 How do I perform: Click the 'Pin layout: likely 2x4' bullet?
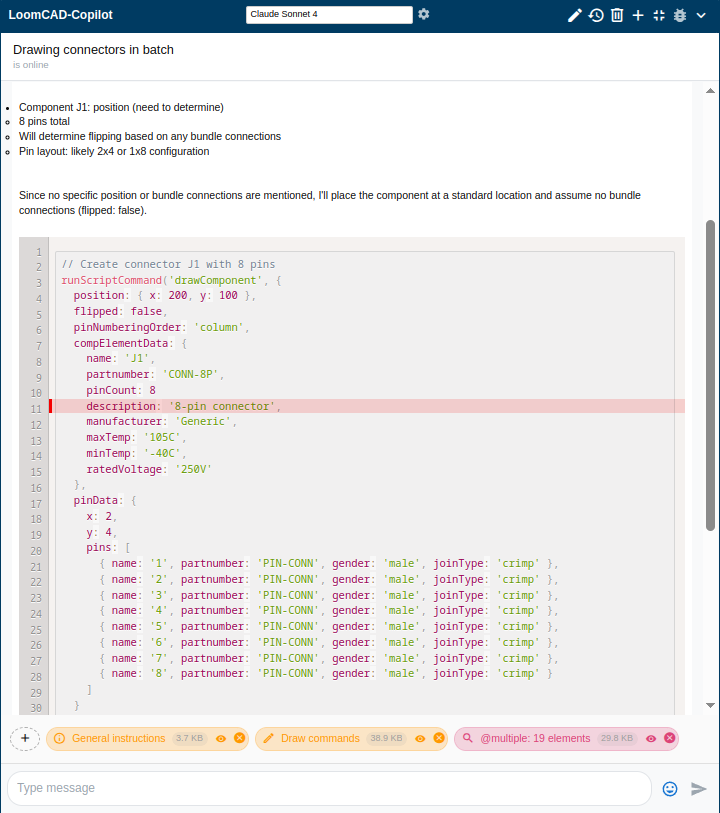pyautogui.click(x=114, y=151)
